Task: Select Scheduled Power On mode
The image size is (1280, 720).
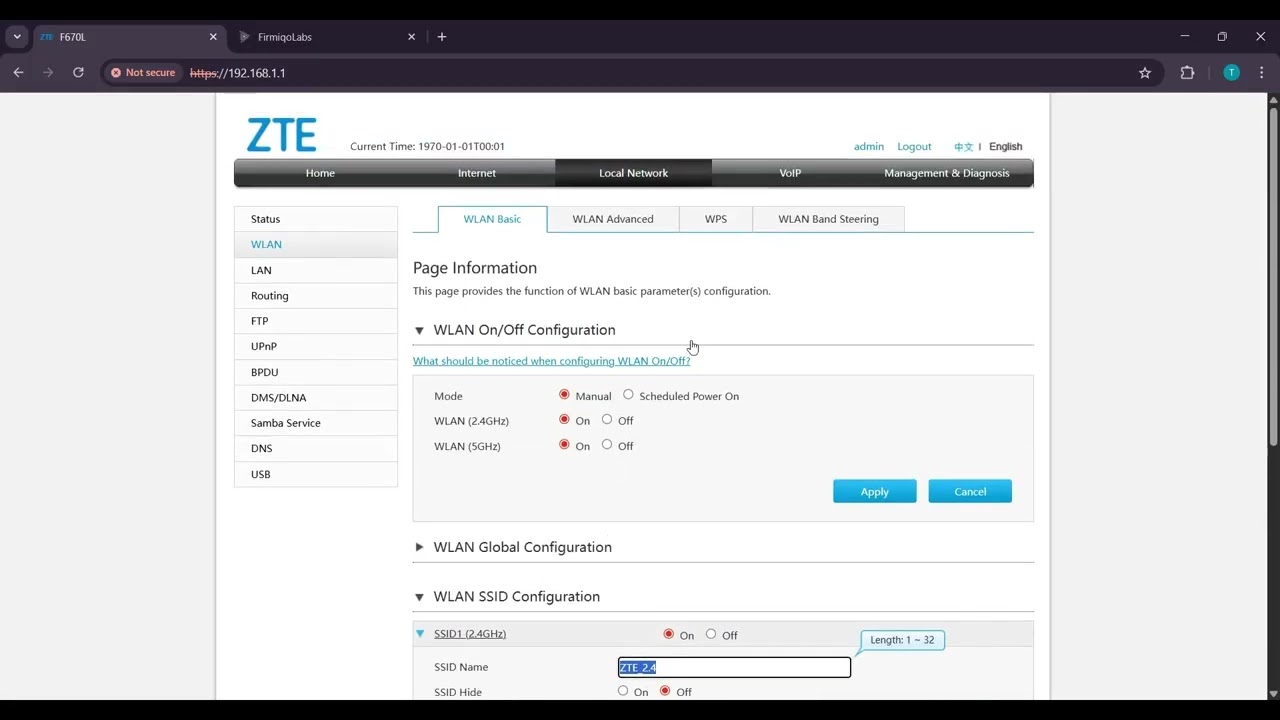Action: [628, 395]
